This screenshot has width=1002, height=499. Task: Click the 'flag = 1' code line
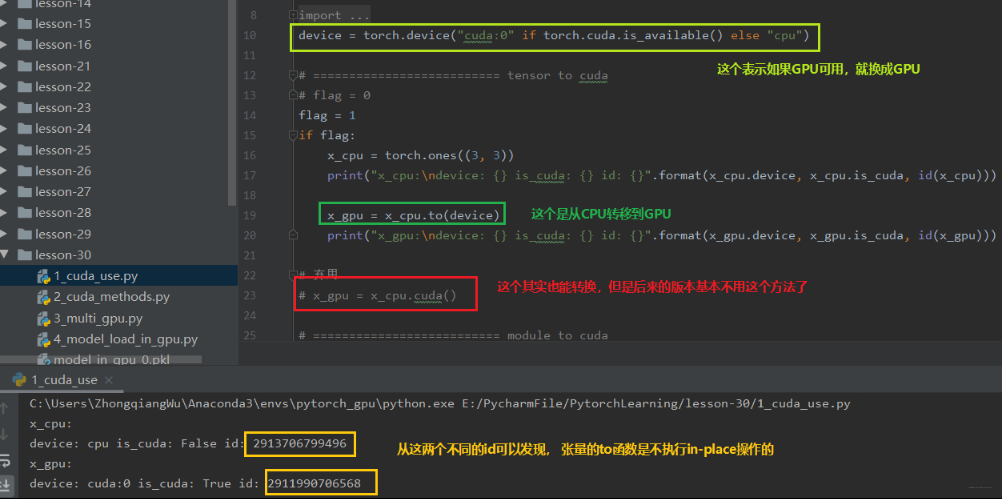tap(327, 116)
